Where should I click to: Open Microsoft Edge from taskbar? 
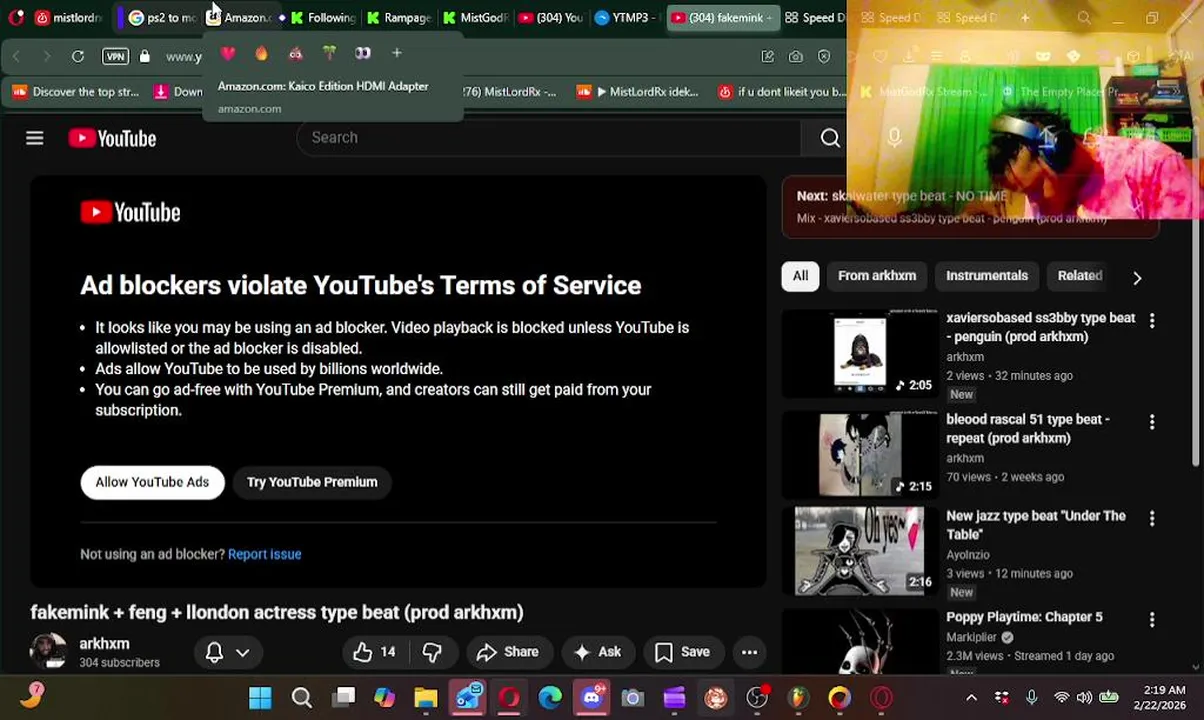(550, 698)
